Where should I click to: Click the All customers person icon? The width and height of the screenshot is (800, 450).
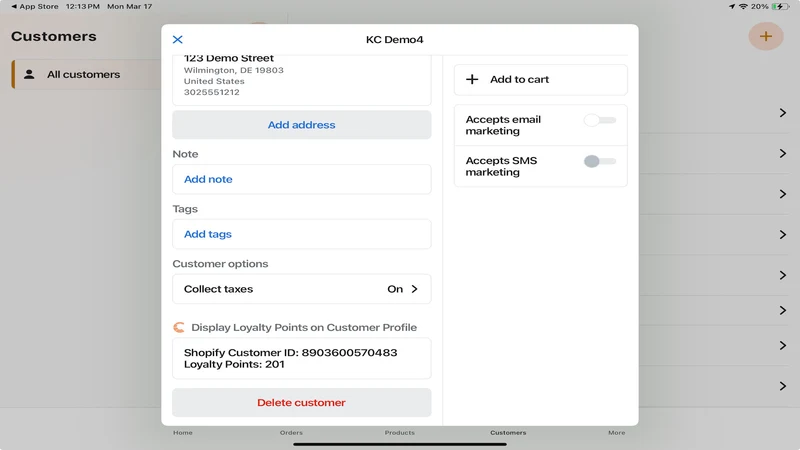[30, 74]
